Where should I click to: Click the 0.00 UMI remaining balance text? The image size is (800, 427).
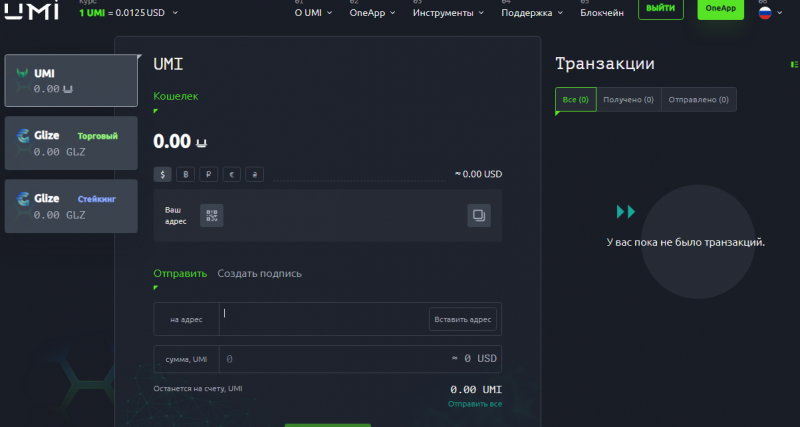(x=476, y=390)
